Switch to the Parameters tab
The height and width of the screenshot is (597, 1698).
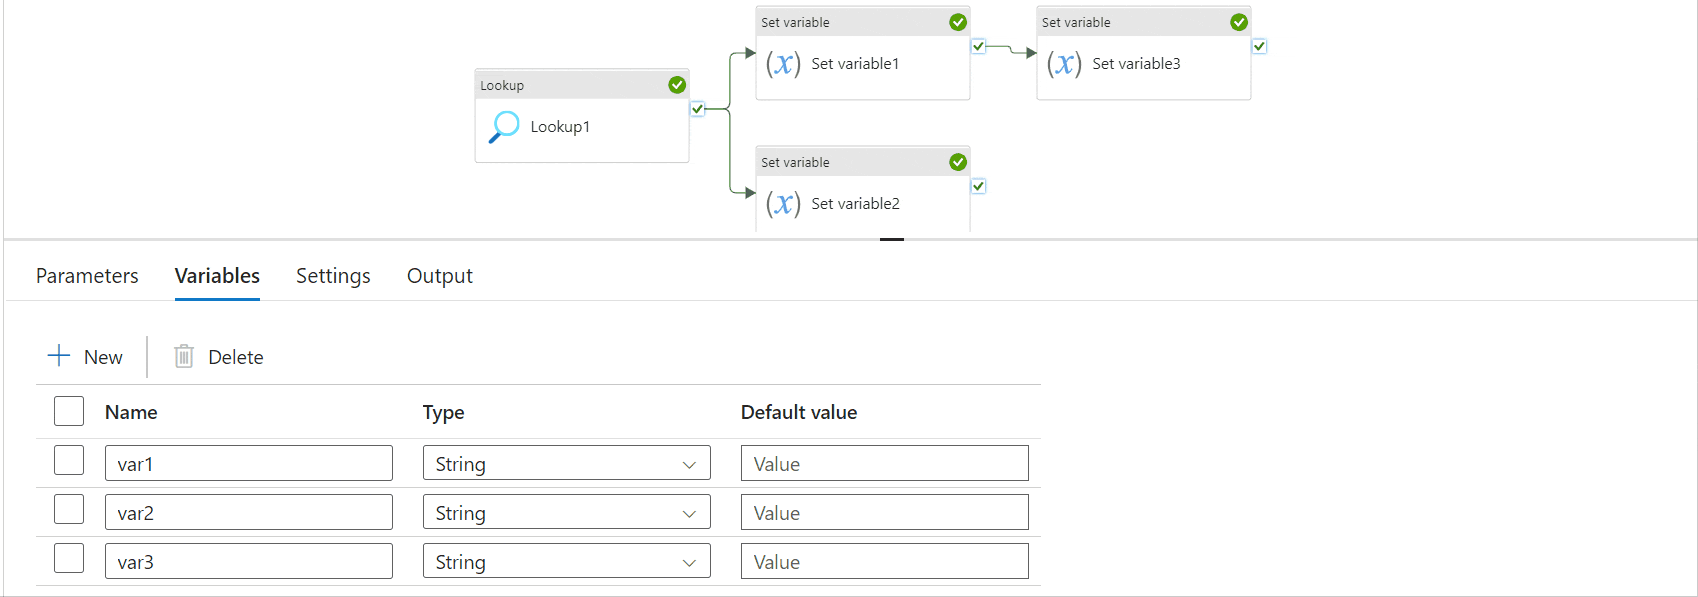pyautogui.click(x=87, y=276)
